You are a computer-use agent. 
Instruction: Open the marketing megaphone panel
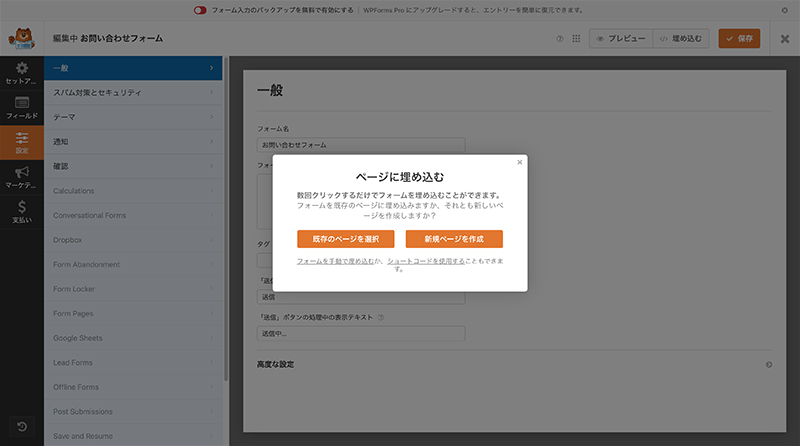[x=21, y=177]
